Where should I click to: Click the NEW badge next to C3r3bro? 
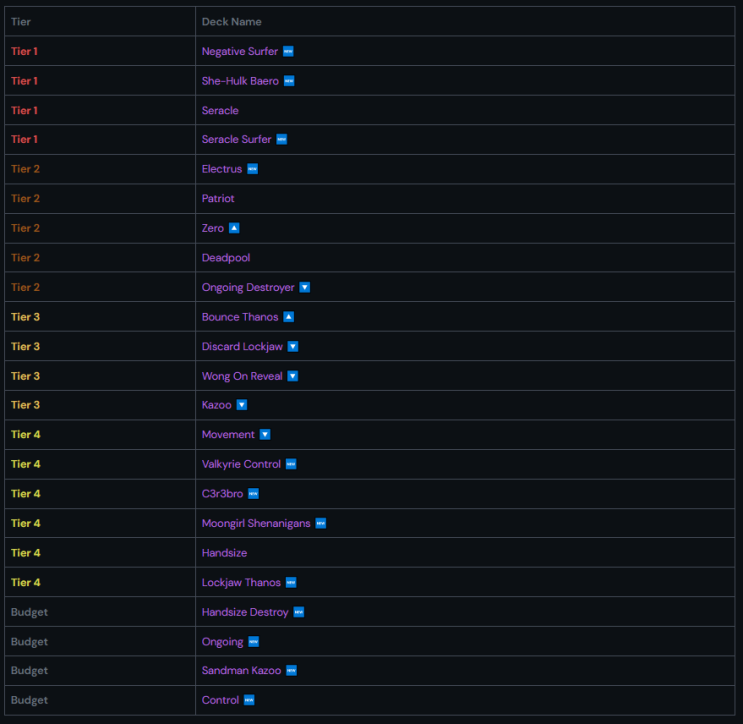(x=254, y=494)
